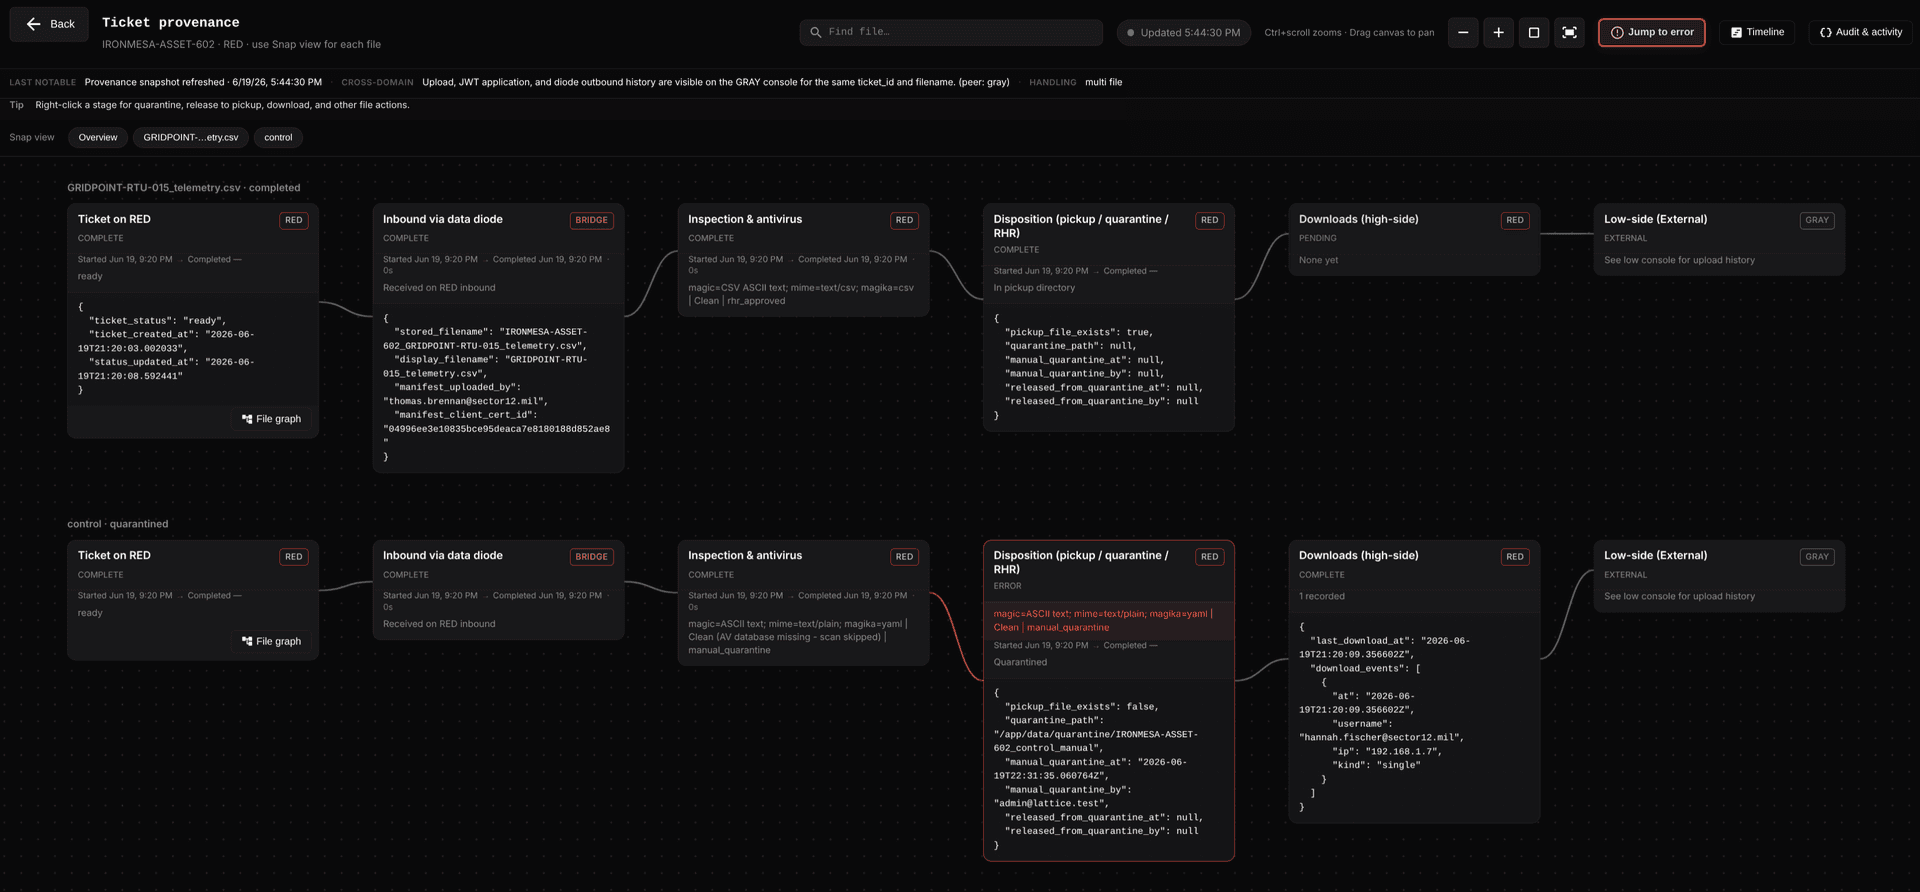Image resolution: width=1920 pixels, height=892 pixels.
Task: Click 'control · quarantined' row heading
Action: click(117, 524)
